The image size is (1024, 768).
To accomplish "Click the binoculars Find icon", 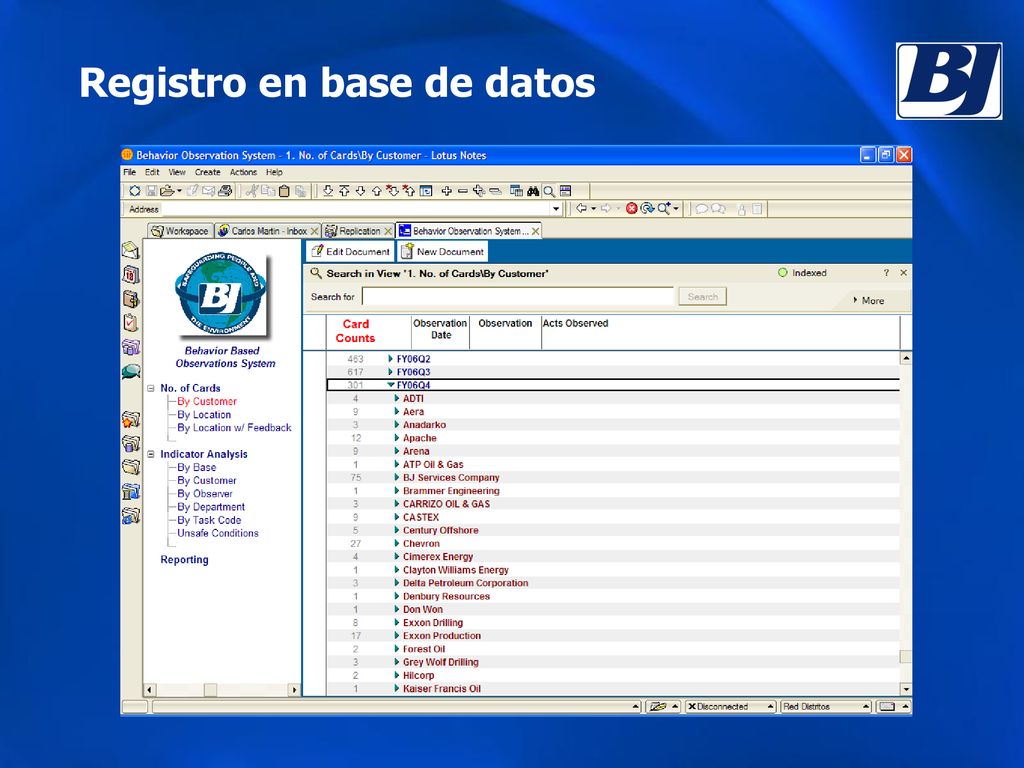I will click(533, 191).
